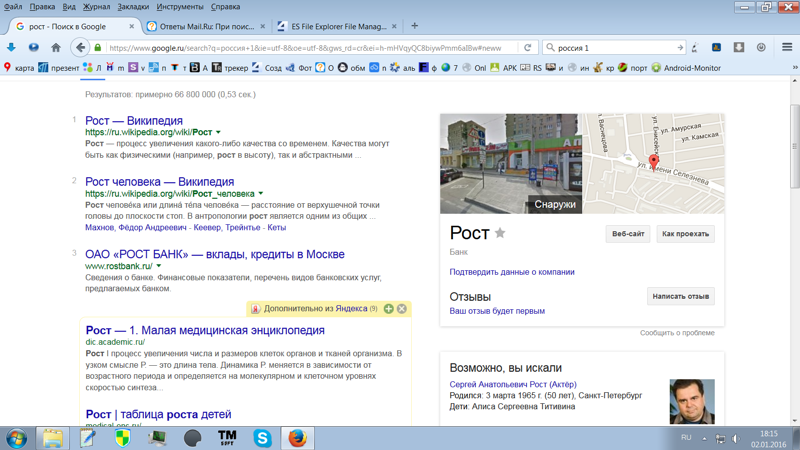
Task: Click the Firefox taskbar icon
Action: pyautogui.click(x=297, y=438)
